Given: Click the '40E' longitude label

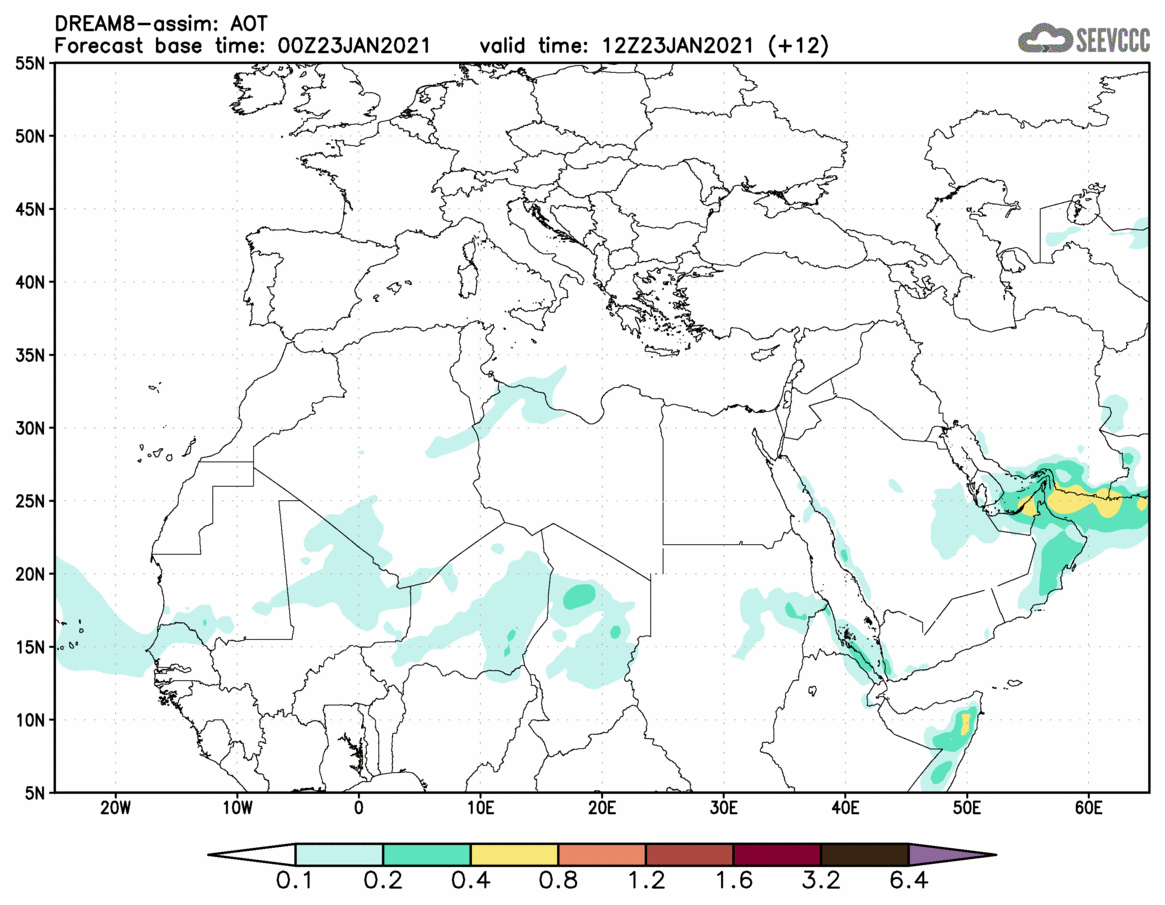Looking at the screenshot, I should [x=846, y=808].
